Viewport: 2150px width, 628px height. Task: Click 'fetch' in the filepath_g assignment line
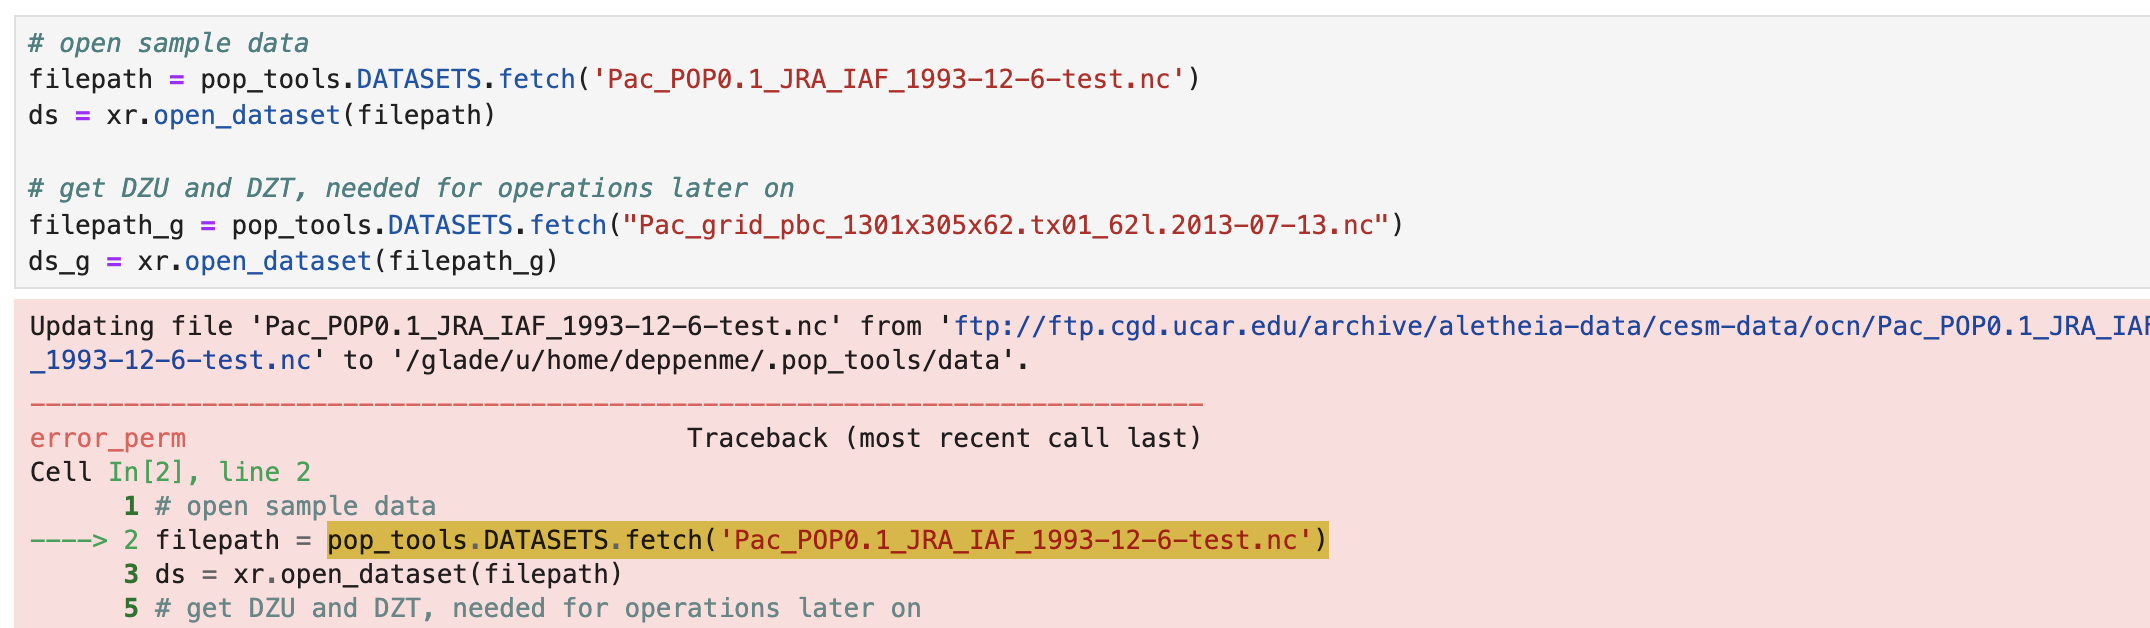click(x=568, y=225)
